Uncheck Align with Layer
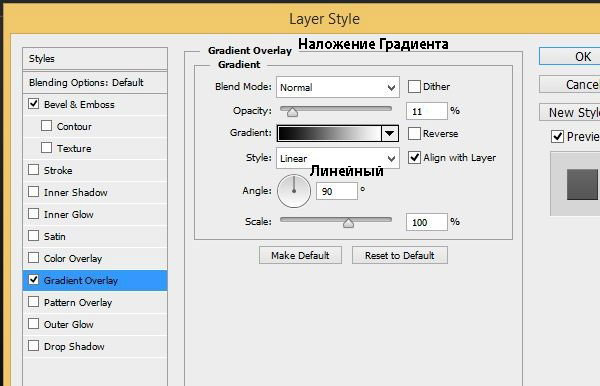 pyautogui.click(x=414, y=158)
